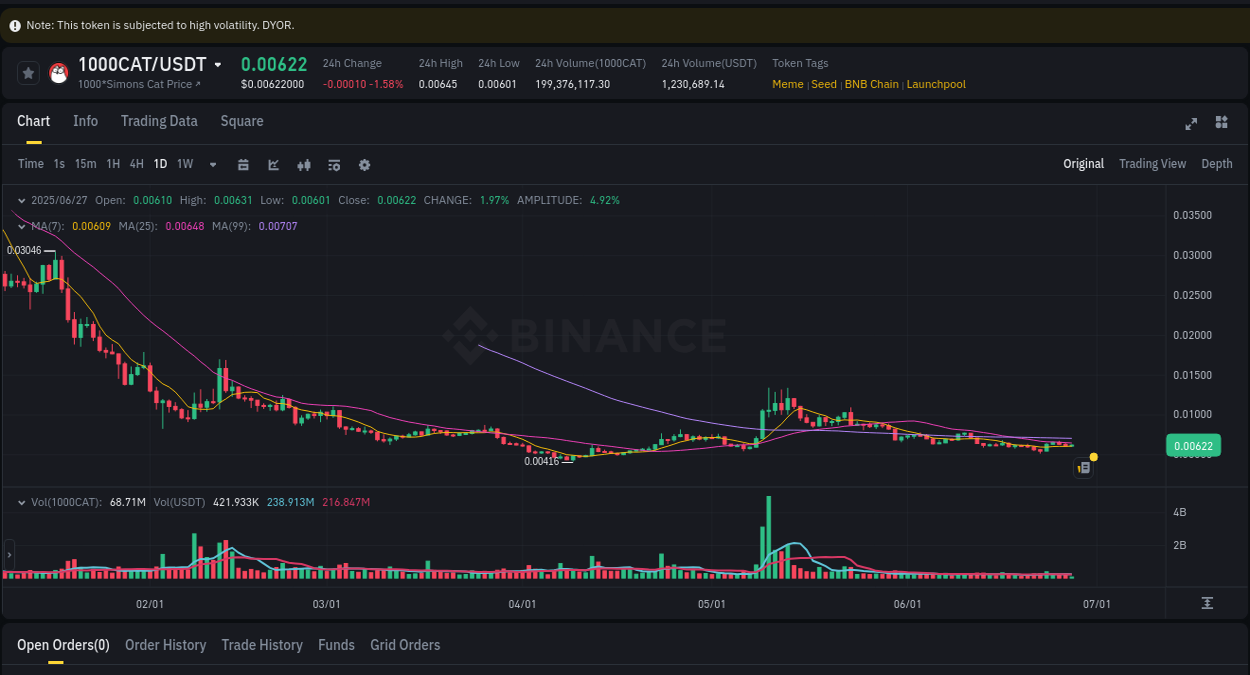This screenshot has height=675, width=1250.
Task: Click the date range calendar icon in toolbar
Action: click(243, 164)
